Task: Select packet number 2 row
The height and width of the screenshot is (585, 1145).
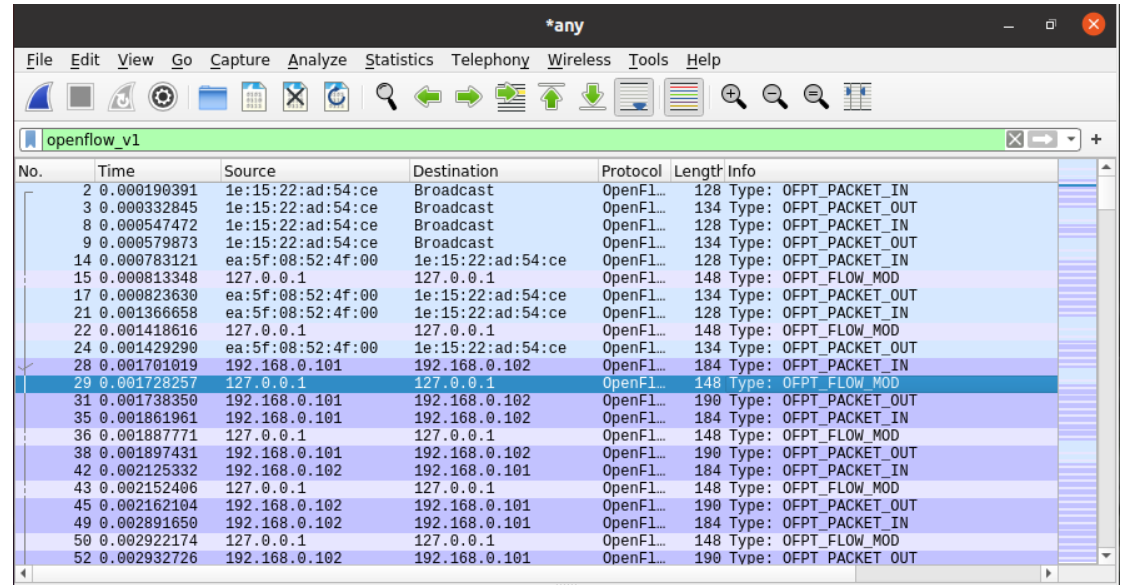Action: [x=537, y=191]
